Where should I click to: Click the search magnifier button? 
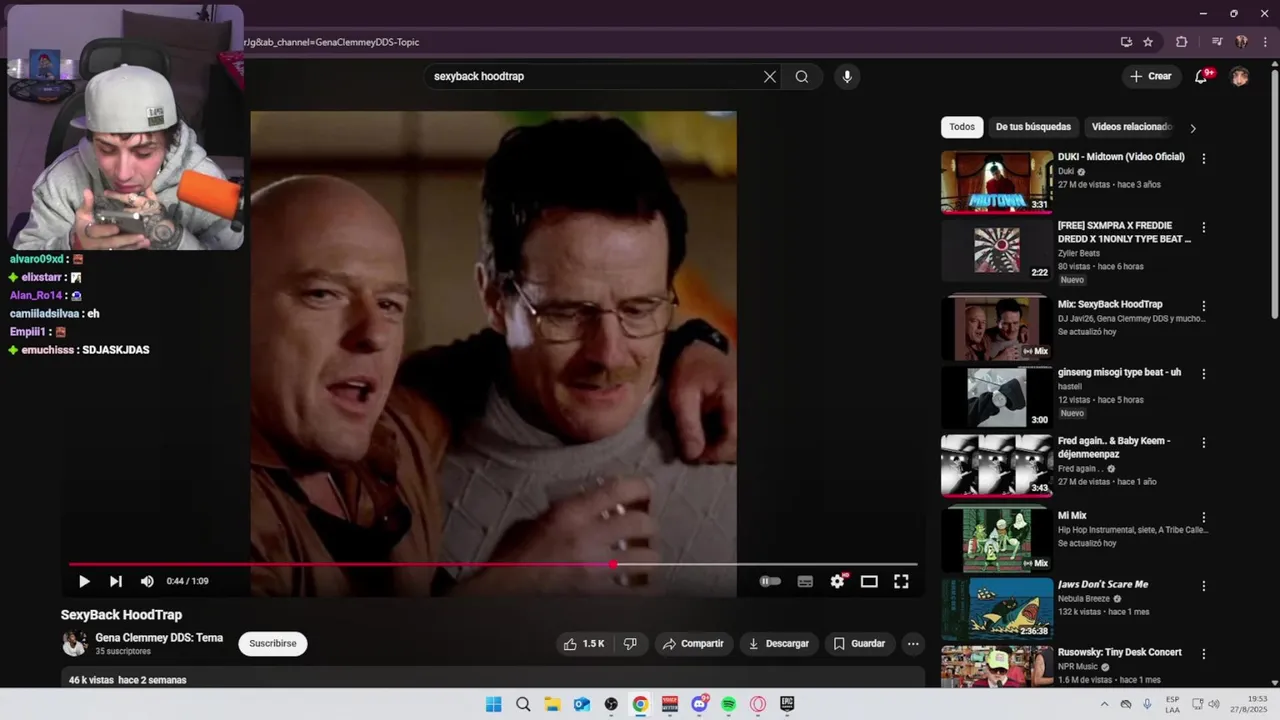click(802, 77)
